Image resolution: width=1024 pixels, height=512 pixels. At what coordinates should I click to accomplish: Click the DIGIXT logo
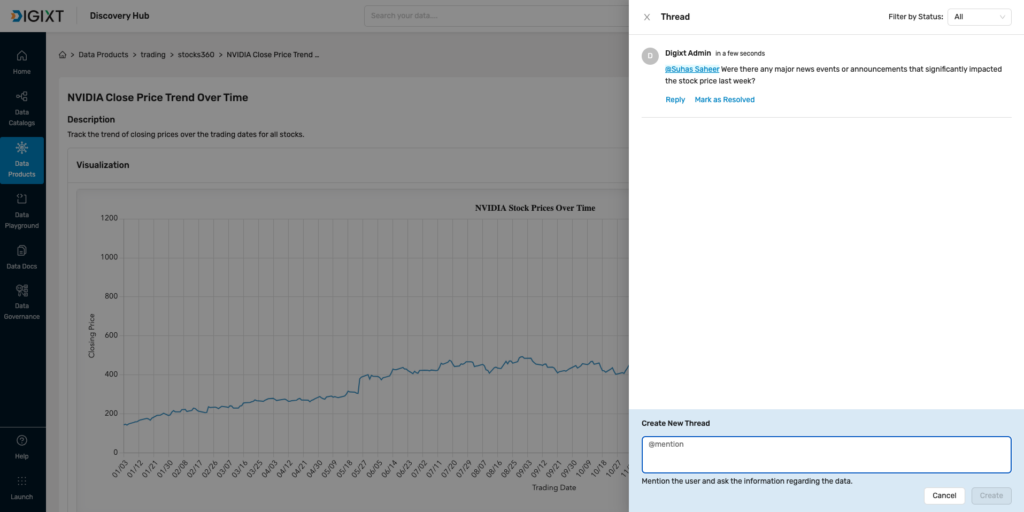[37, 16]
